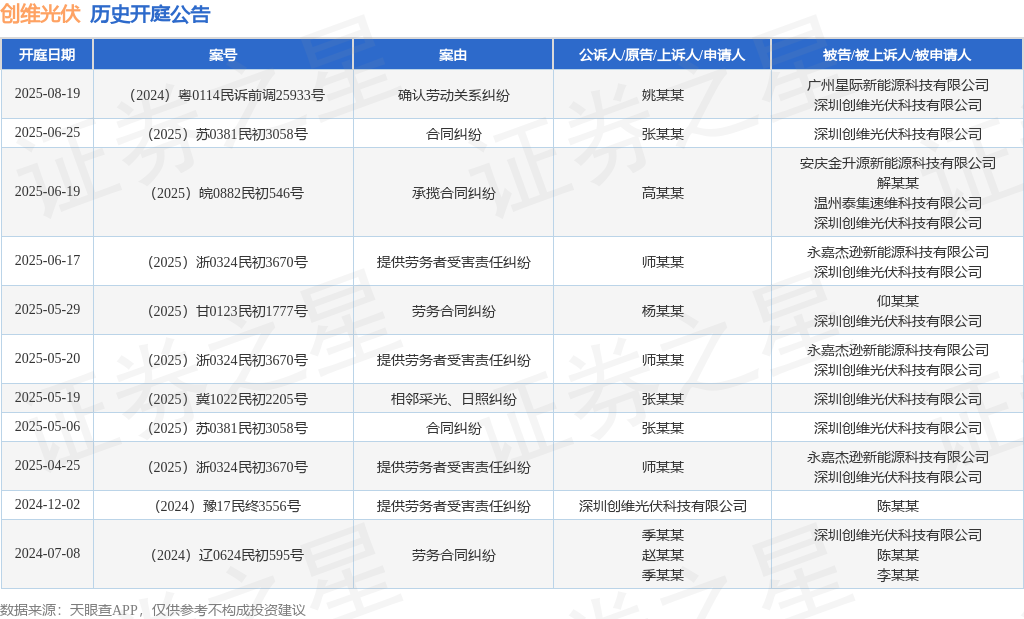The image size is (1024, 619).
Task: Click the date cell 2025-06-17
Action: 47,261
